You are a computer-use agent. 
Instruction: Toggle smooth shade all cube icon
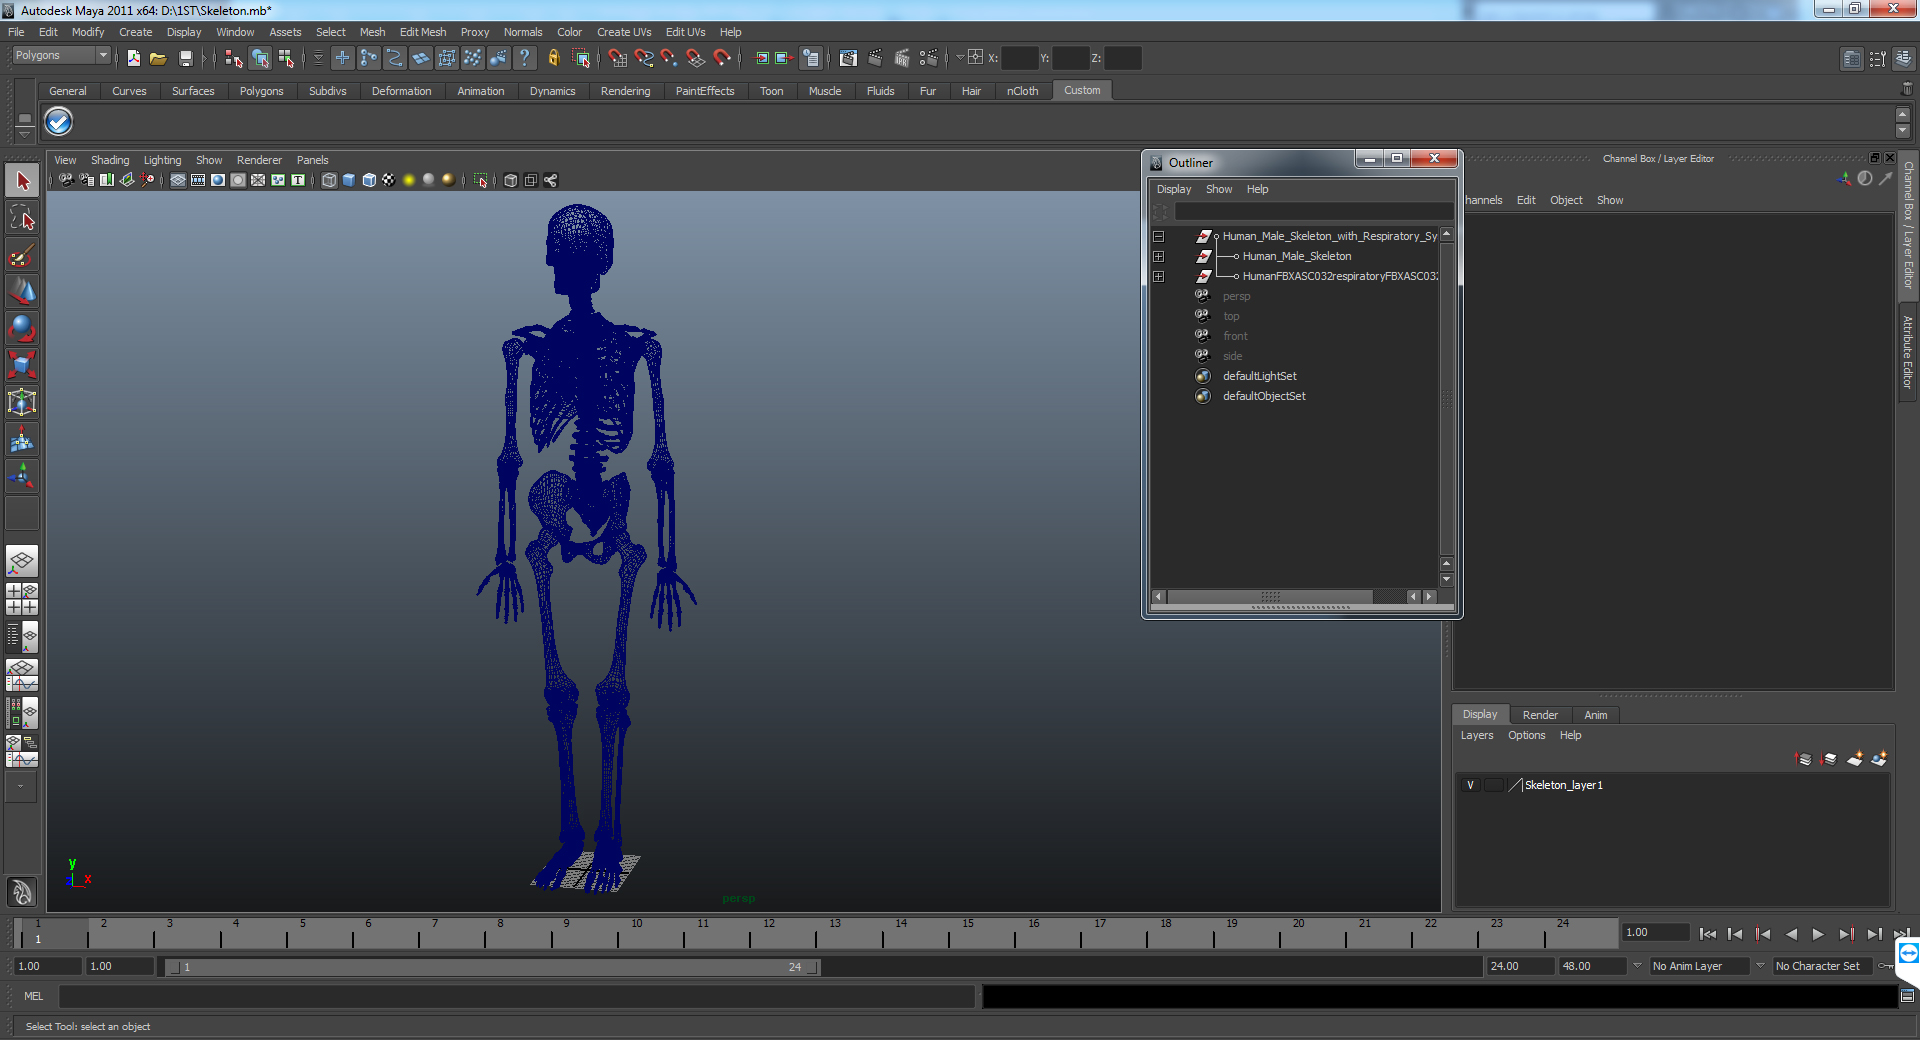(x=349, y=180)
